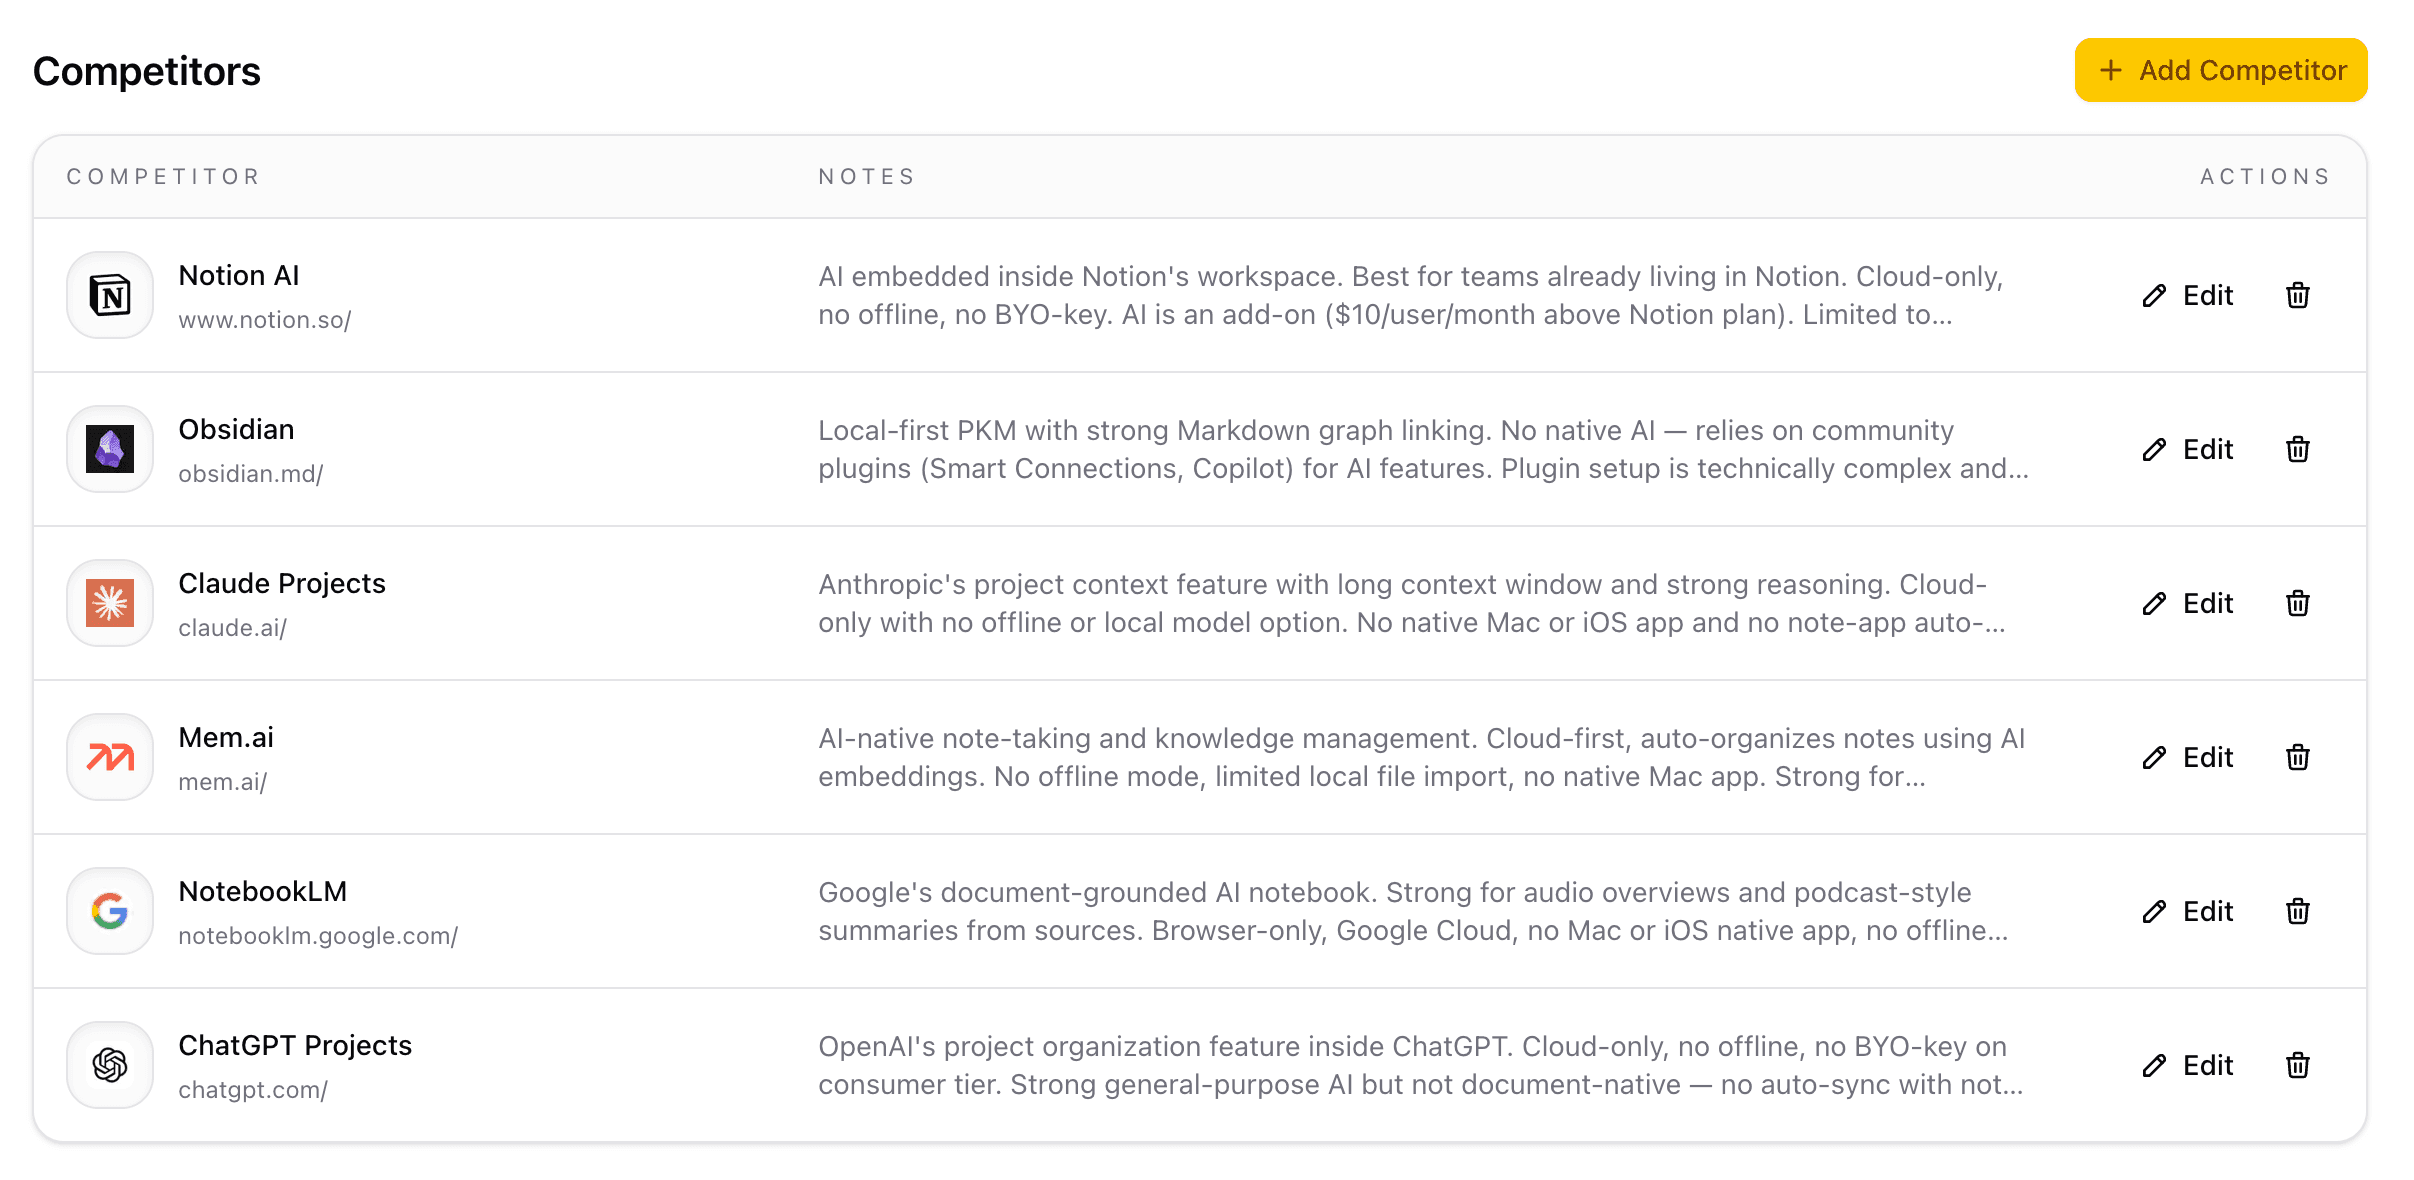2414x1180 pixels.
Task: Click the NotebookLM trash icon
Action: (2297, 911)
